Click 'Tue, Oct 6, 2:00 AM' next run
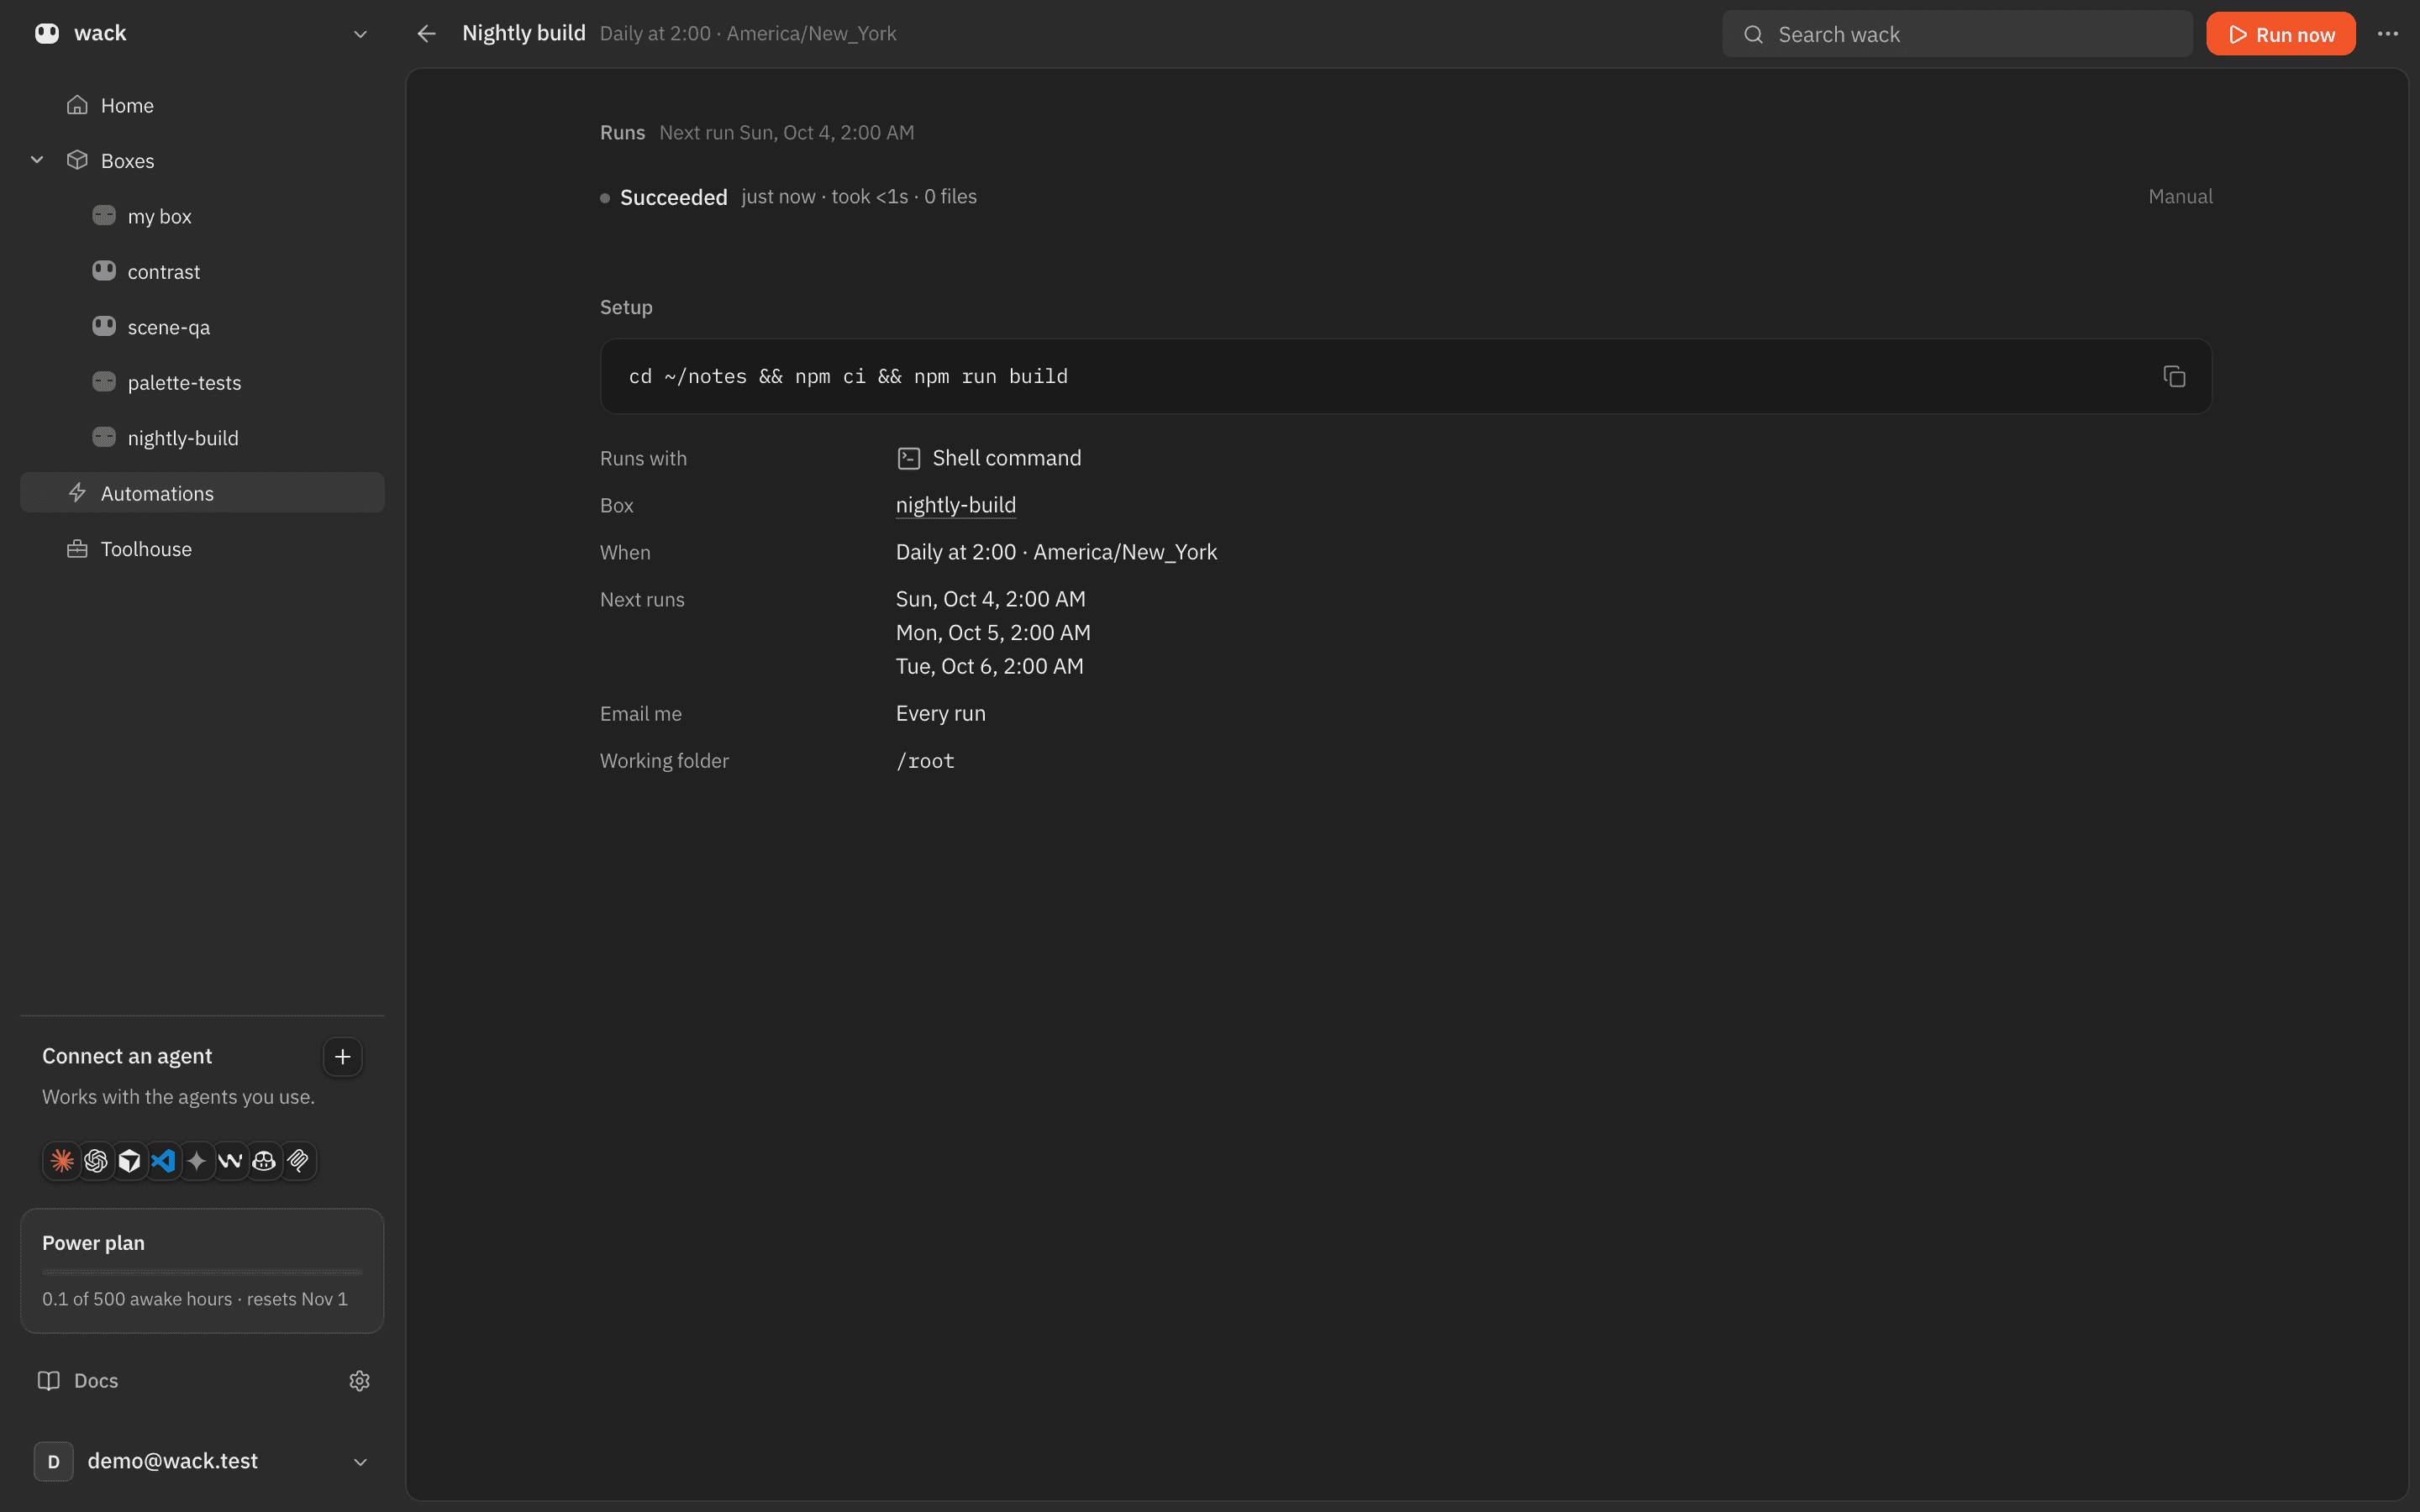Viewport: 2420px width, 1512px height. 990,666
